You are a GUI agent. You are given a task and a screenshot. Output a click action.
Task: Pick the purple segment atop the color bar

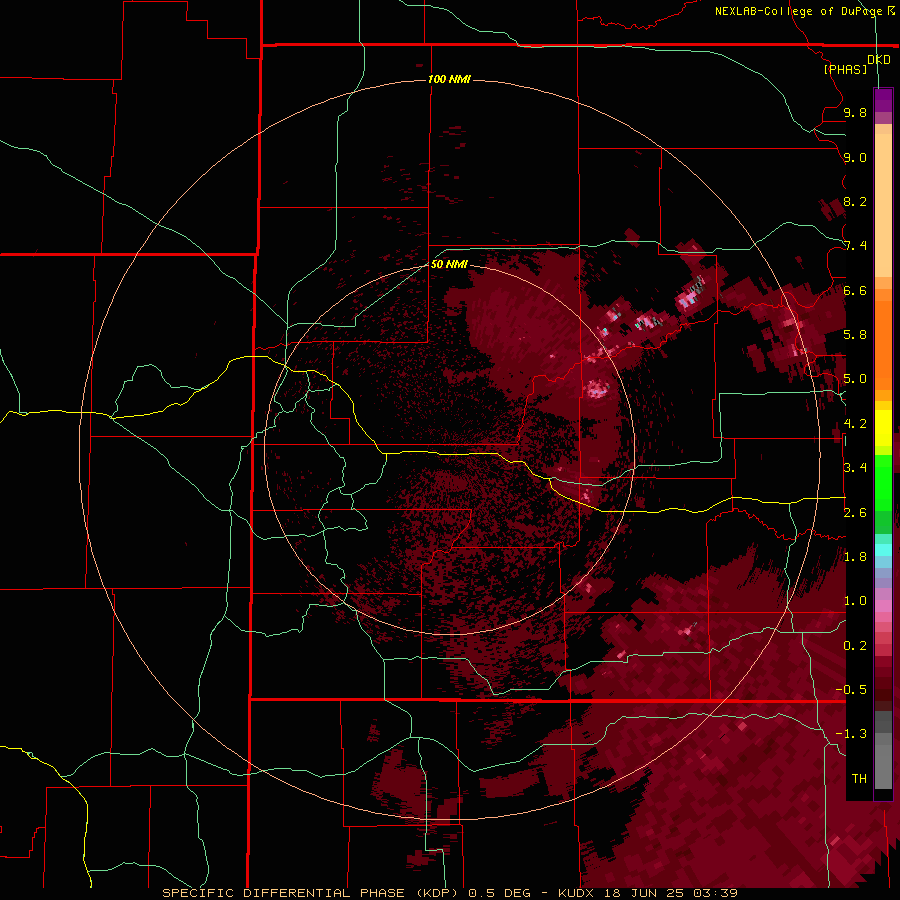tap(883, 100)
